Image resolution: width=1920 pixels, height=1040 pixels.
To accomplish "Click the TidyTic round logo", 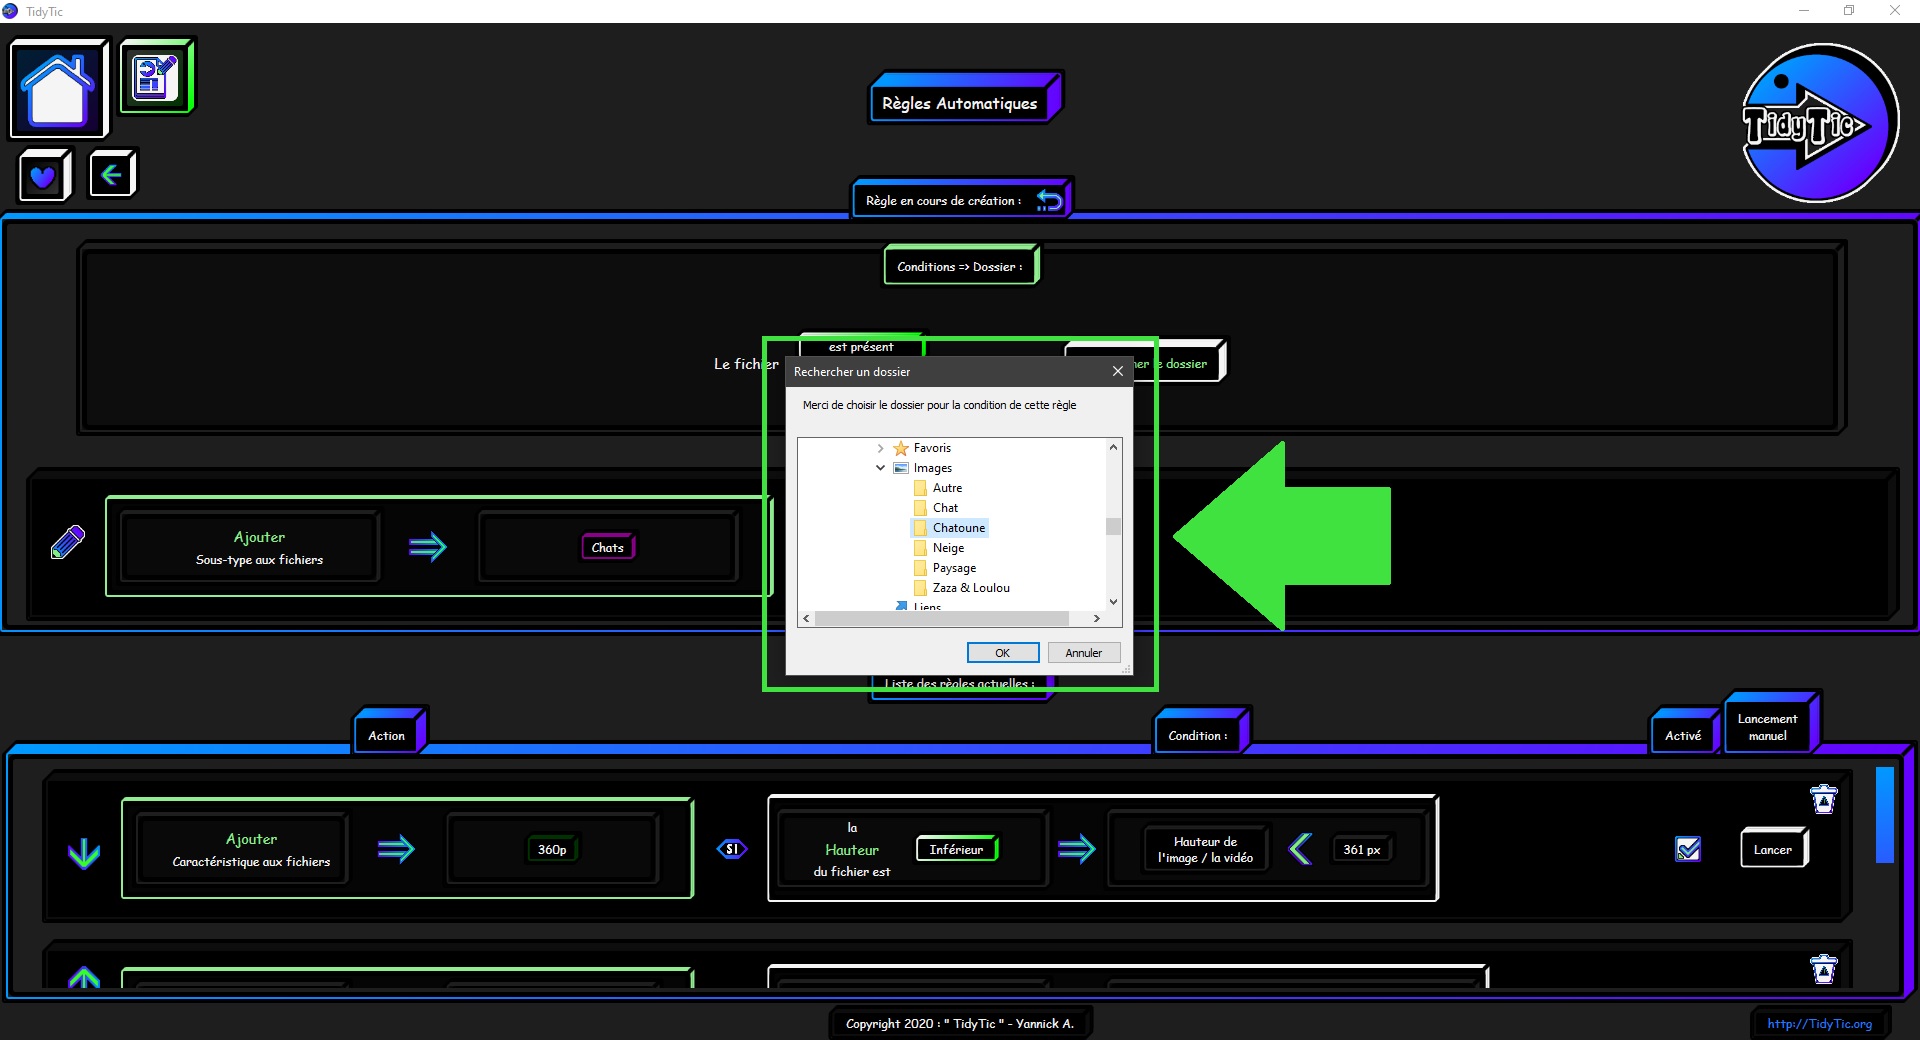I will coord(1819,124).
